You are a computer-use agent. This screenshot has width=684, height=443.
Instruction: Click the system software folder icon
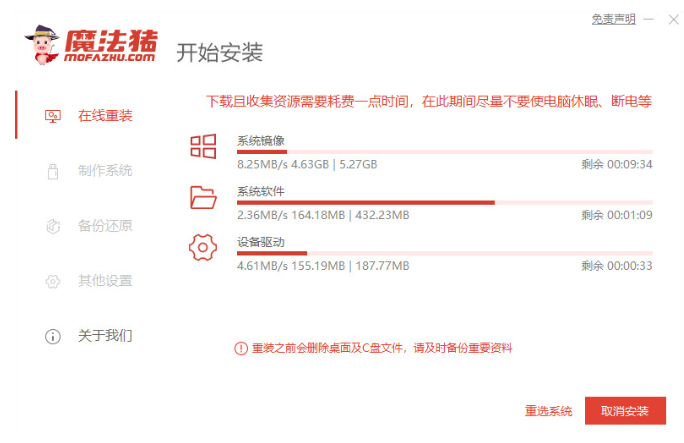(x=203, y=197)
